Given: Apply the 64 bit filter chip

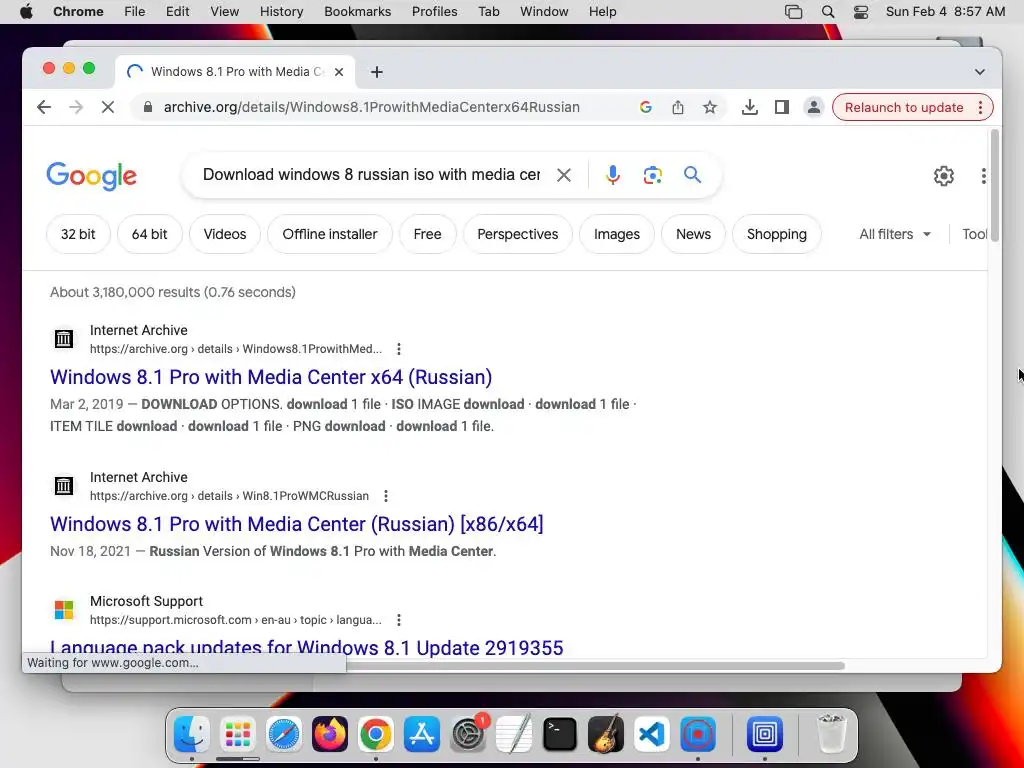Looking at the screenshot, I should [150, 234].
